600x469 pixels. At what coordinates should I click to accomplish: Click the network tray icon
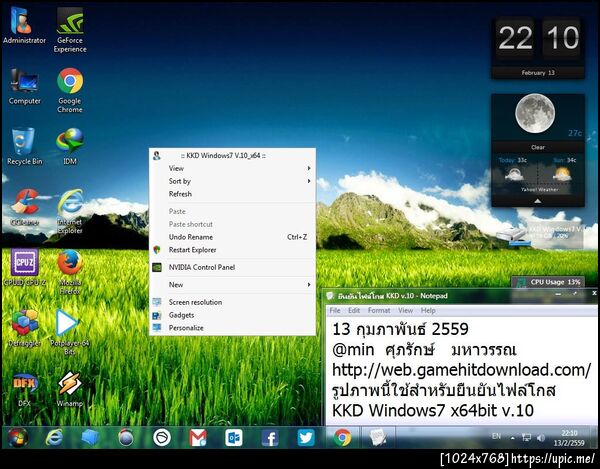coord(527,438)
